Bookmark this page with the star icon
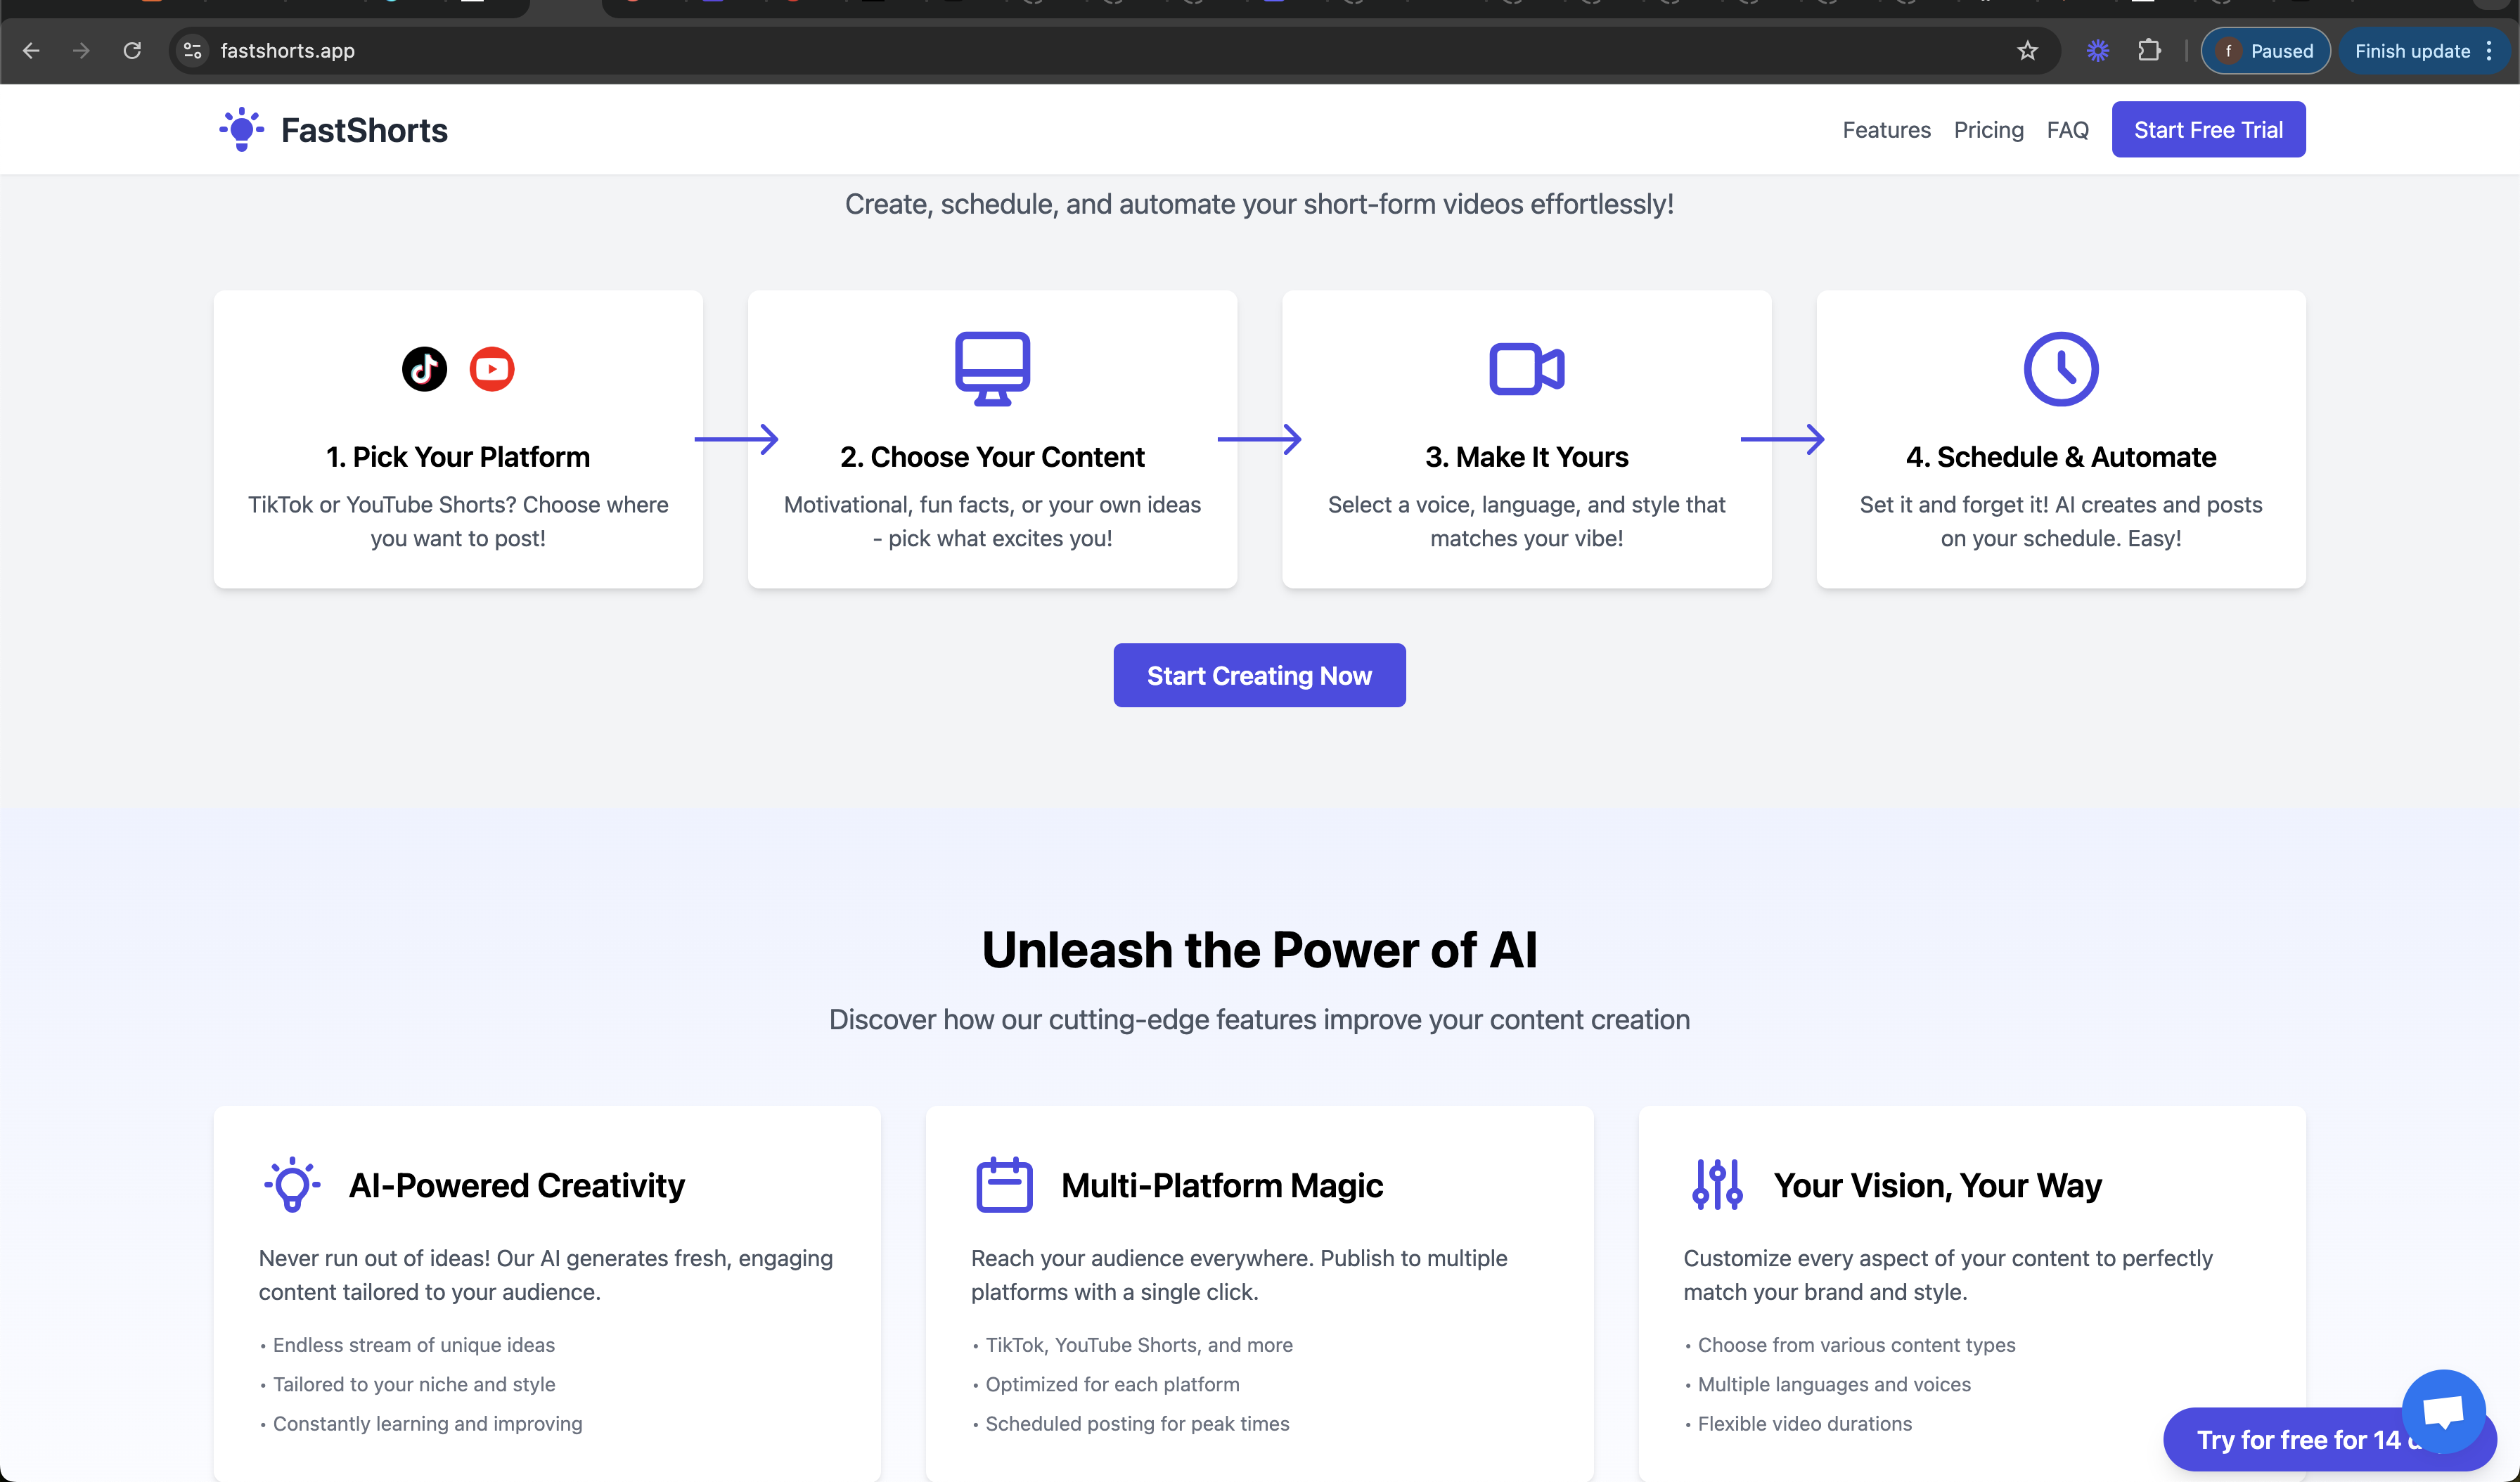Image resolution: width=2520 pixels, height=1482 pixels. (x=2027, y=51)
